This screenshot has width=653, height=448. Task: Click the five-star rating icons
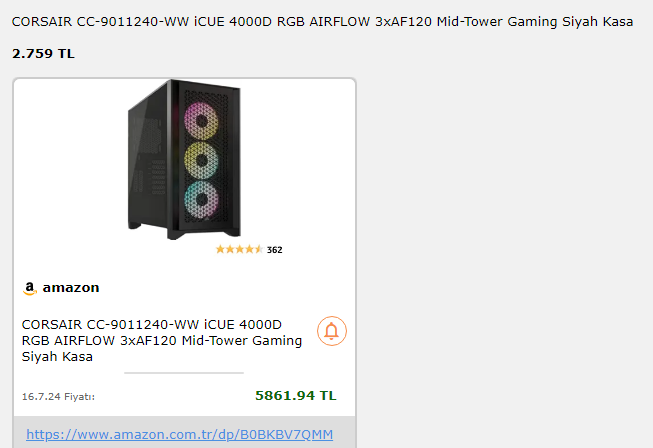(239, 249)
